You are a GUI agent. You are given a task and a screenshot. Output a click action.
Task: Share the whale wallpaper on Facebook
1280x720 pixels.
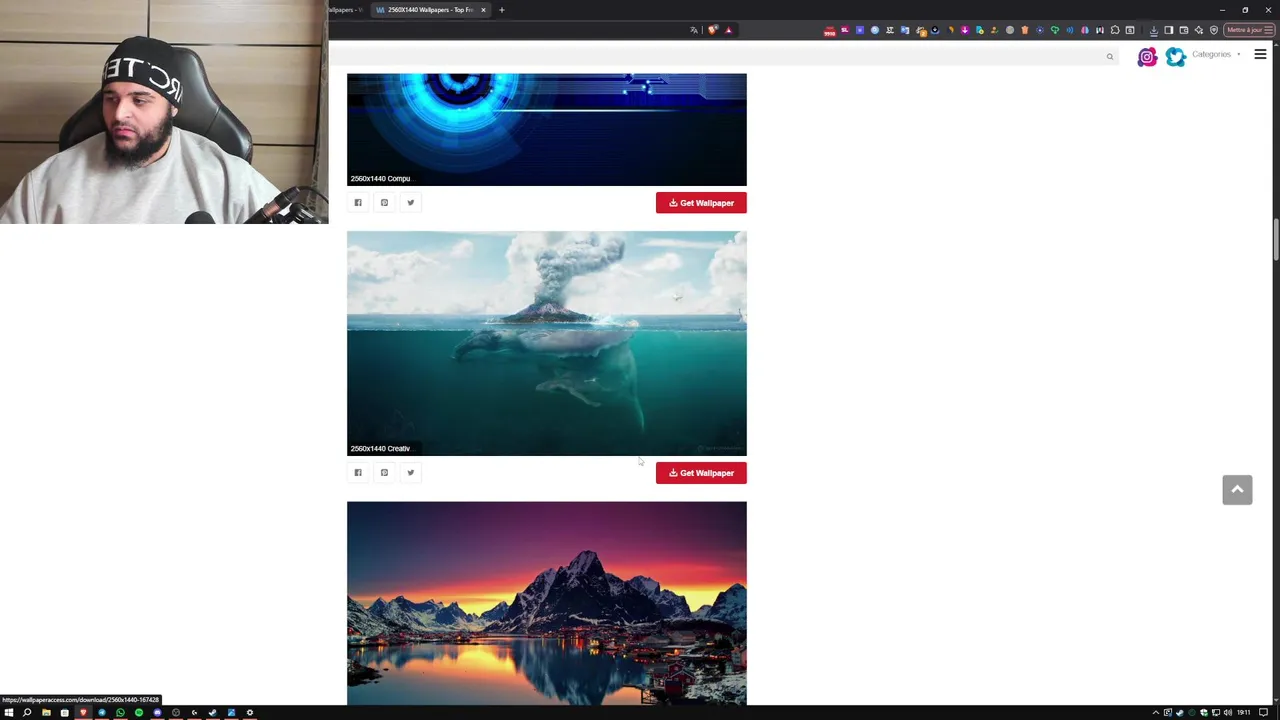(x=358, y=473)
